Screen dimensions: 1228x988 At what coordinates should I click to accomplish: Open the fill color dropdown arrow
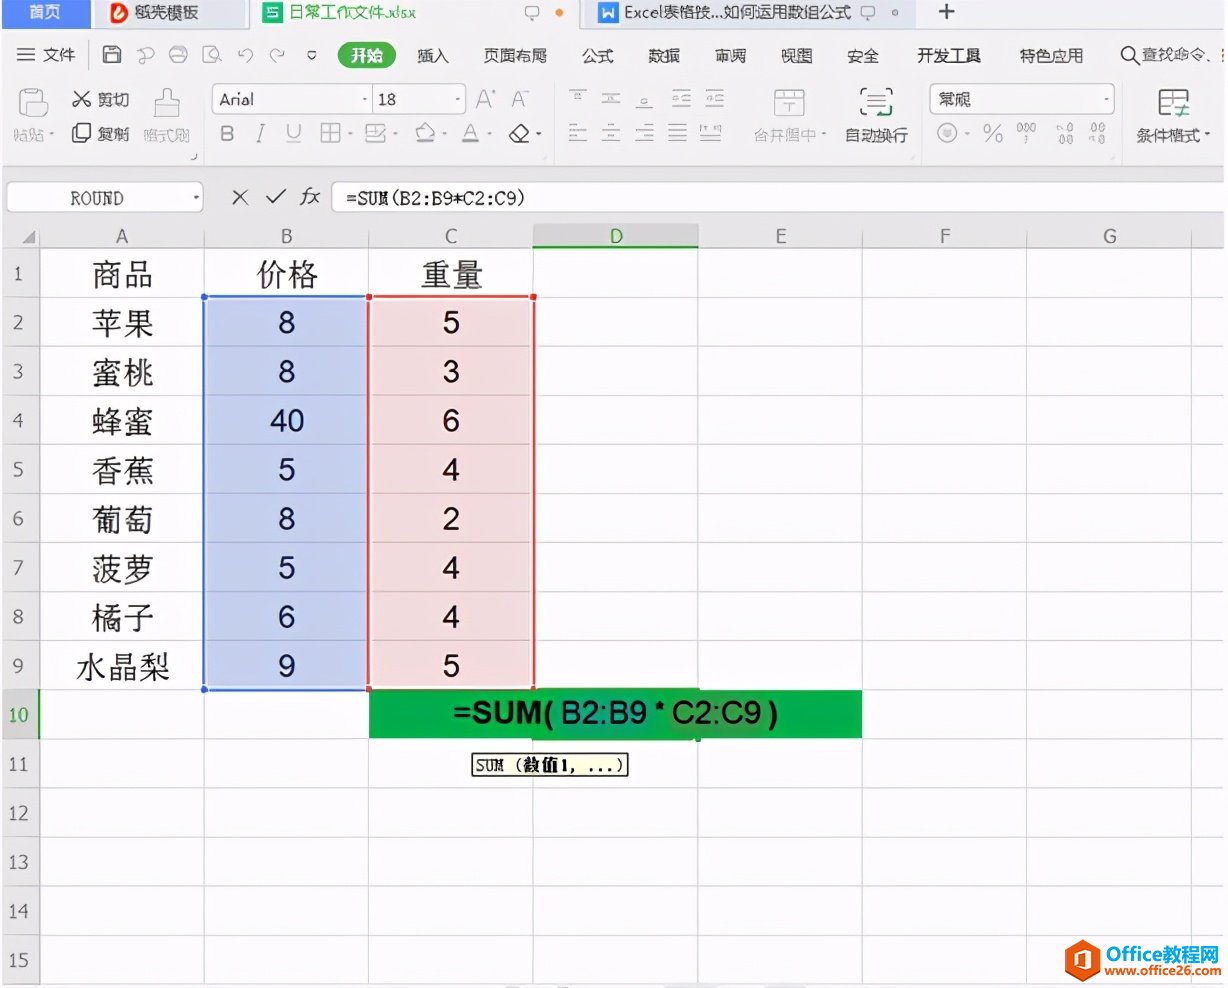[x=444, y=134]
